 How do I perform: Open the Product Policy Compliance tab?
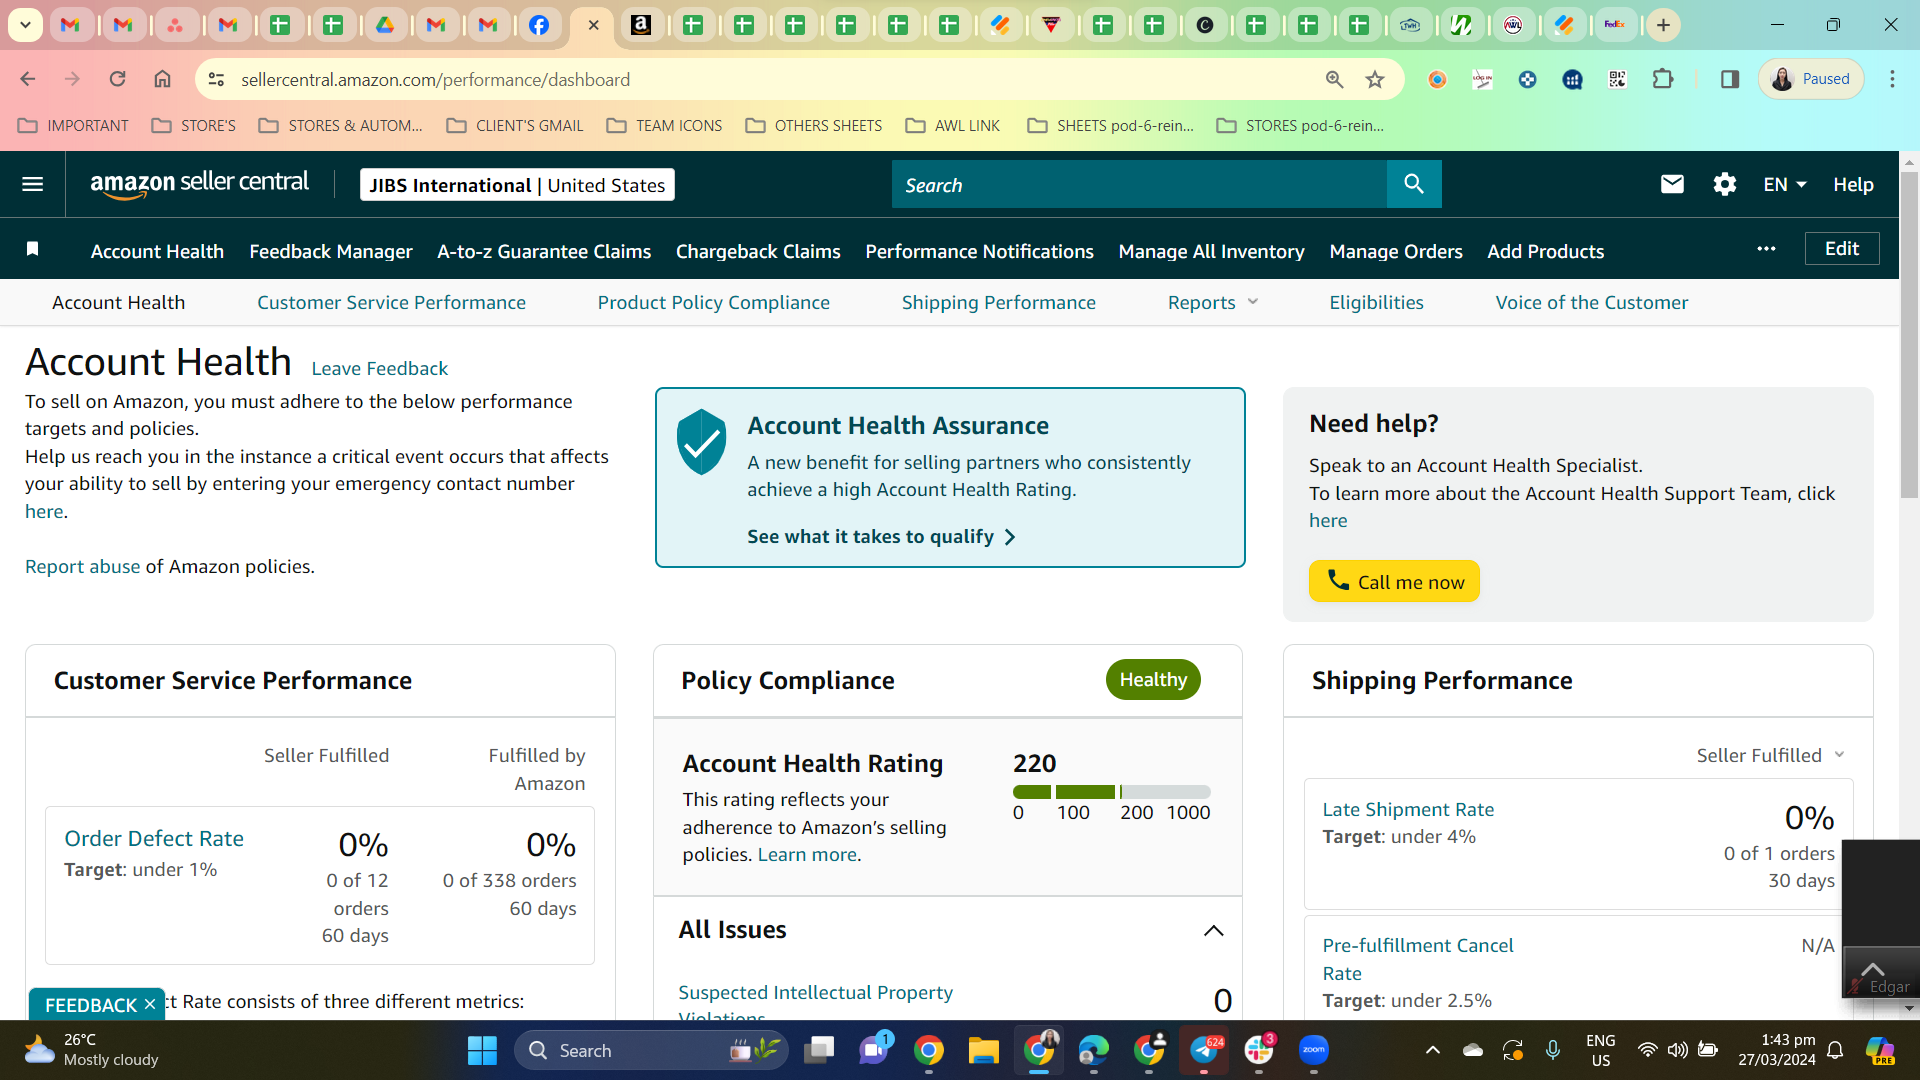pyautogui.click(x=713, y=302)
